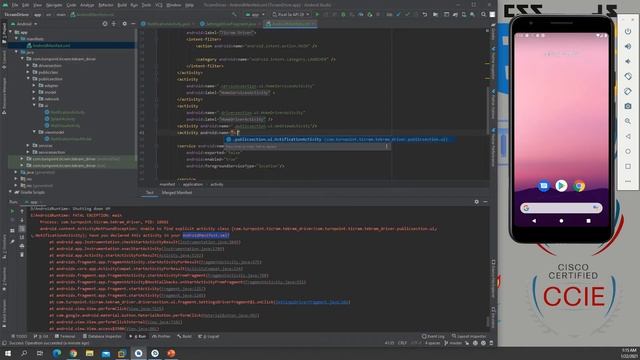Open Database Inspector tool window tab
The width and height of the screenshot is (640, 360).
[x=102, y=336]
